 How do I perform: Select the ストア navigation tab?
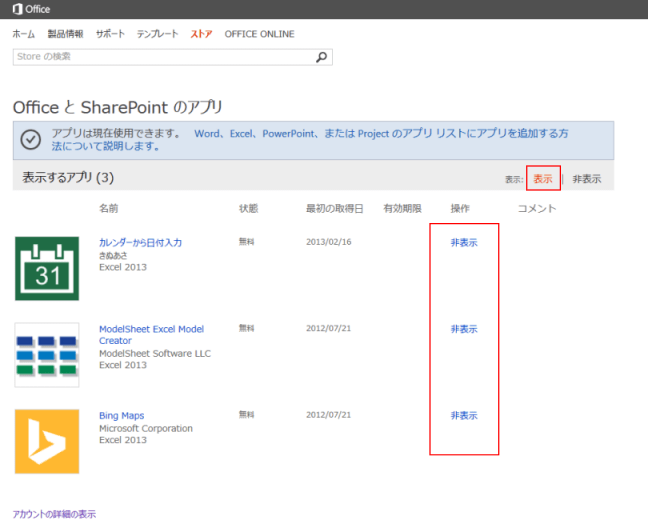(x=200, y=34)
